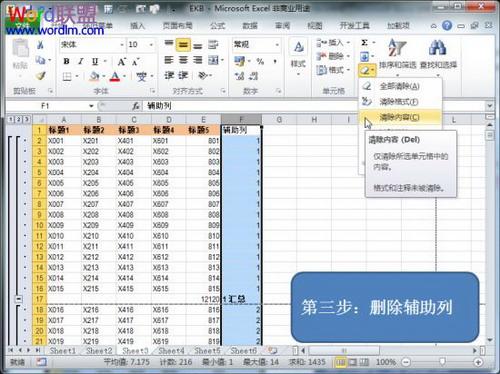
Task: Click the Wrap Text icon
Action: click(213, 45)
